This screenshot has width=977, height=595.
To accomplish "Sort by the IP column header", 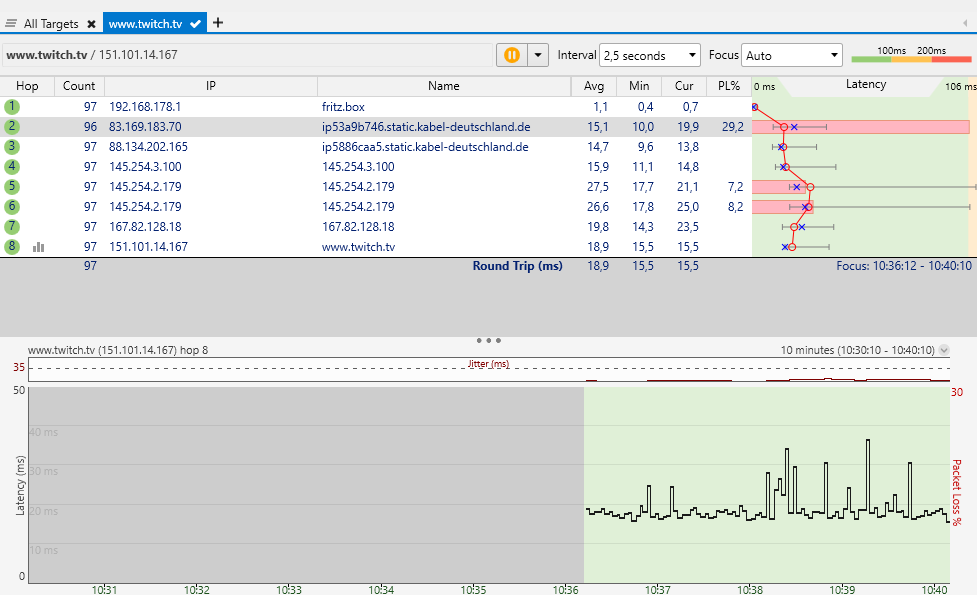I will [211, 86].
